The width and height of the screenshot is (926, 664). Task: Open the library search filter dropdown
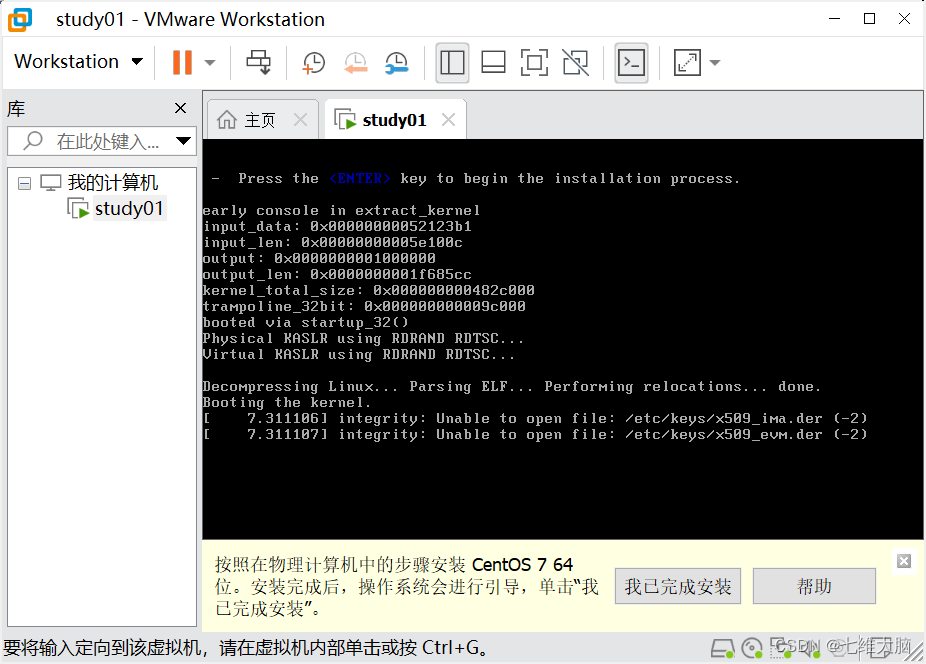coord(184,141)
